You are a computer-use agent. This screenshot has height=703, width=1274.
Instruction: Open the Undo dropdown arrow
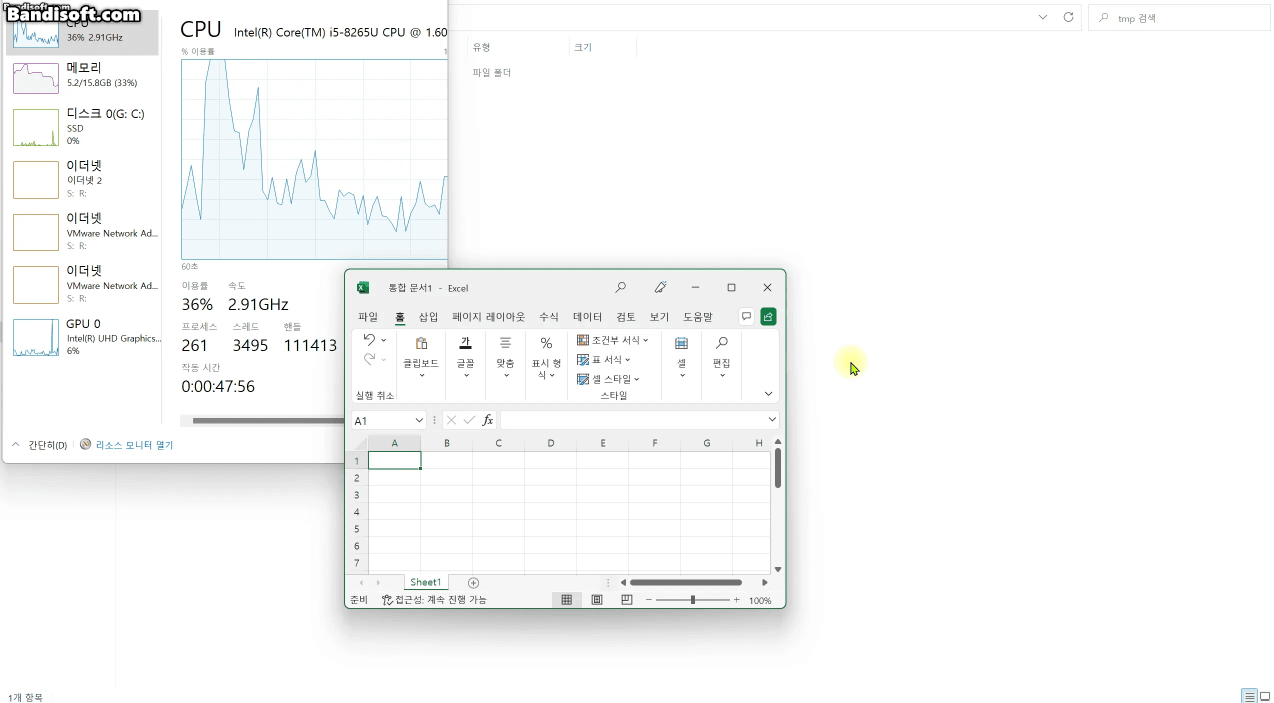pos(384,340)
